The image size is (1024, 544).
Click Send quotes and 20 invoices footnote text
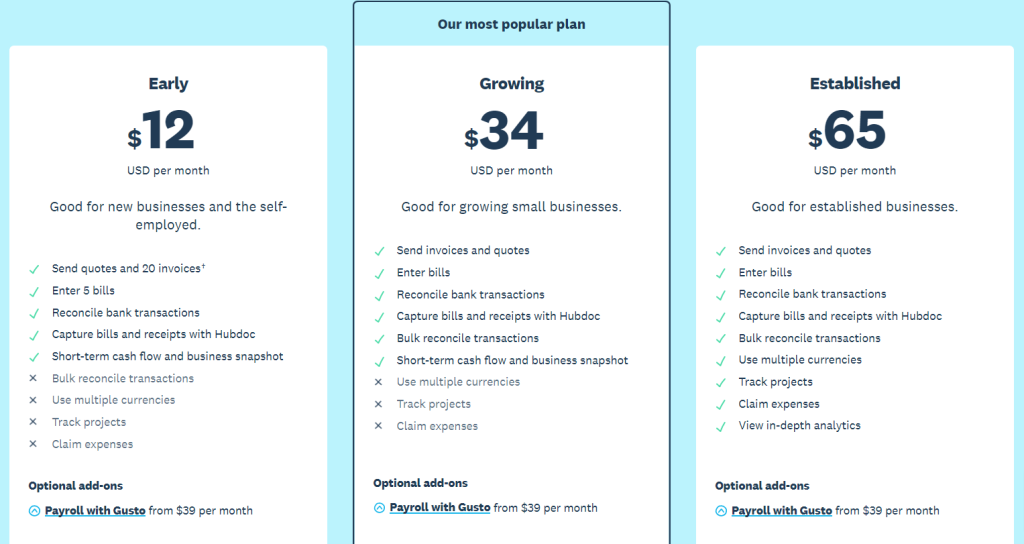click(129, 268)
